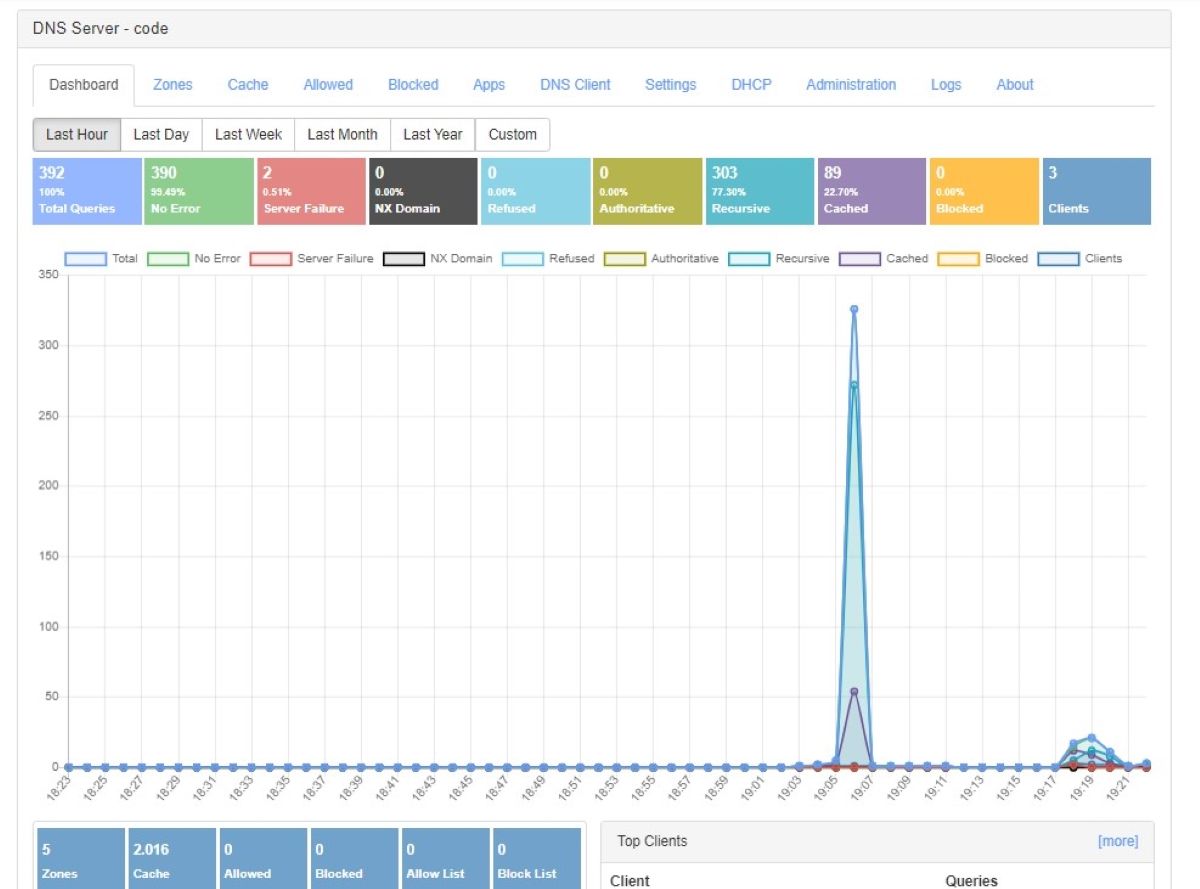The width and height of the screenshot is (1200, 889).
Task: Switch to the Cache tab
Action: [247, 85]
